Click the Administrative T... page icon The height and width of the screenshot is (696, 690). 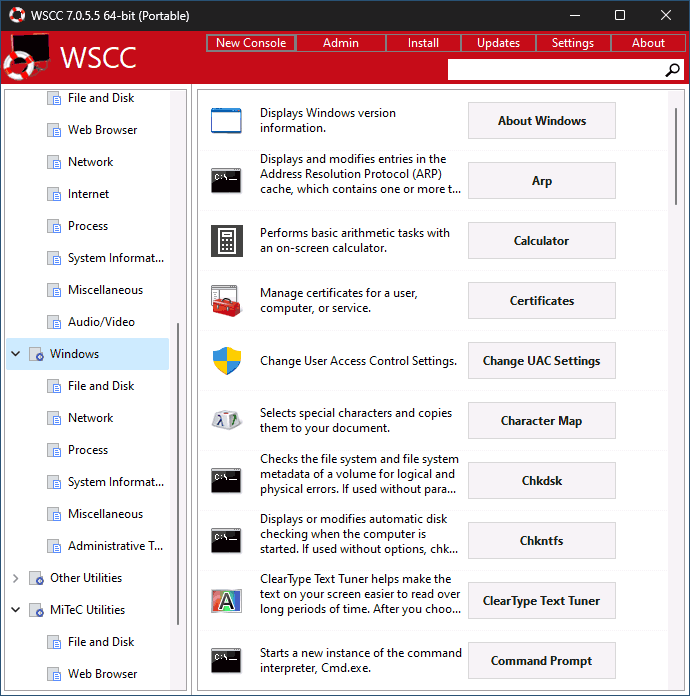pos(54,546)
